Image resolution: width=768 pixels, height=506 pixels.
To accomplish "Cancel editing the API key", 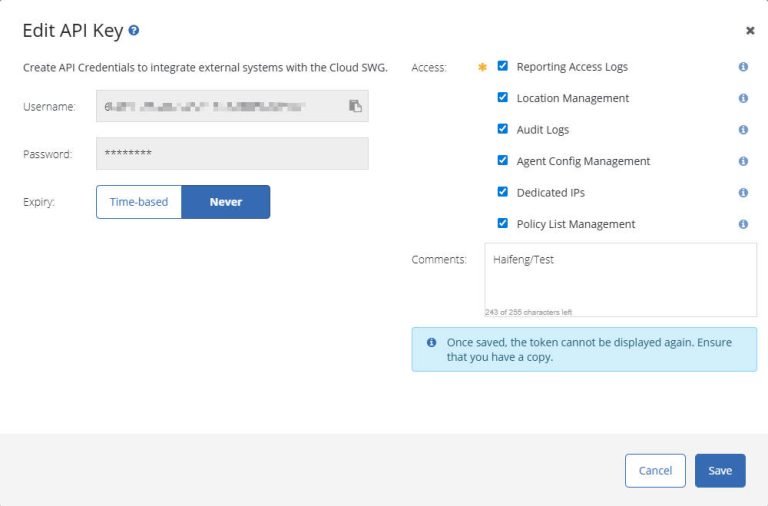I will click(x=655, y=471).
